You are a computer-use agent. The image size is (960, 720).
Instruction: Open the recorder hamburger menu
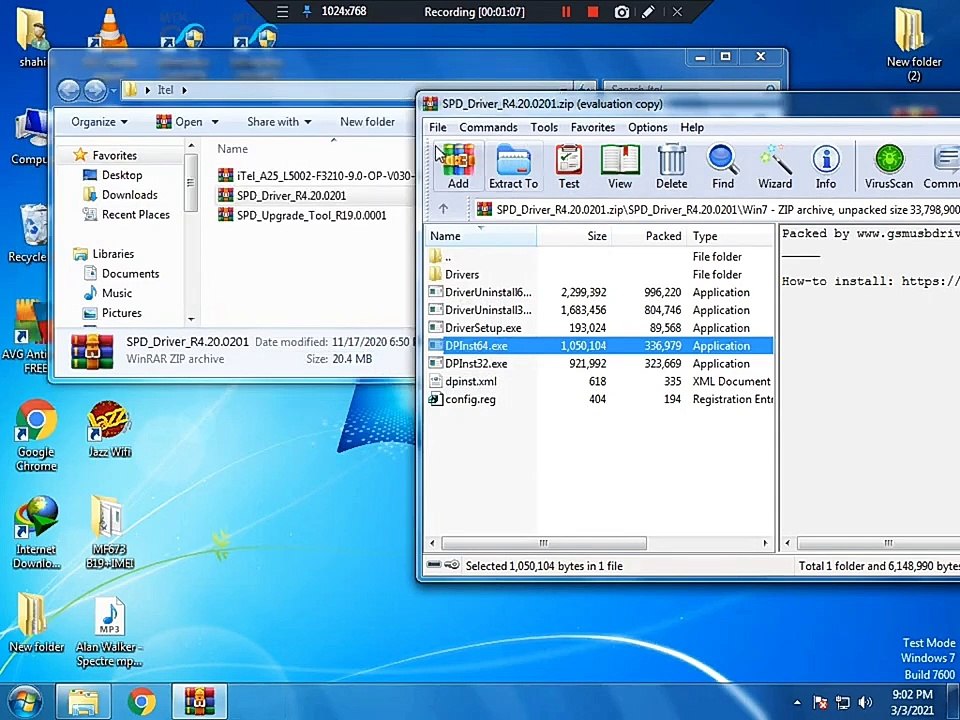click(282, 12)
